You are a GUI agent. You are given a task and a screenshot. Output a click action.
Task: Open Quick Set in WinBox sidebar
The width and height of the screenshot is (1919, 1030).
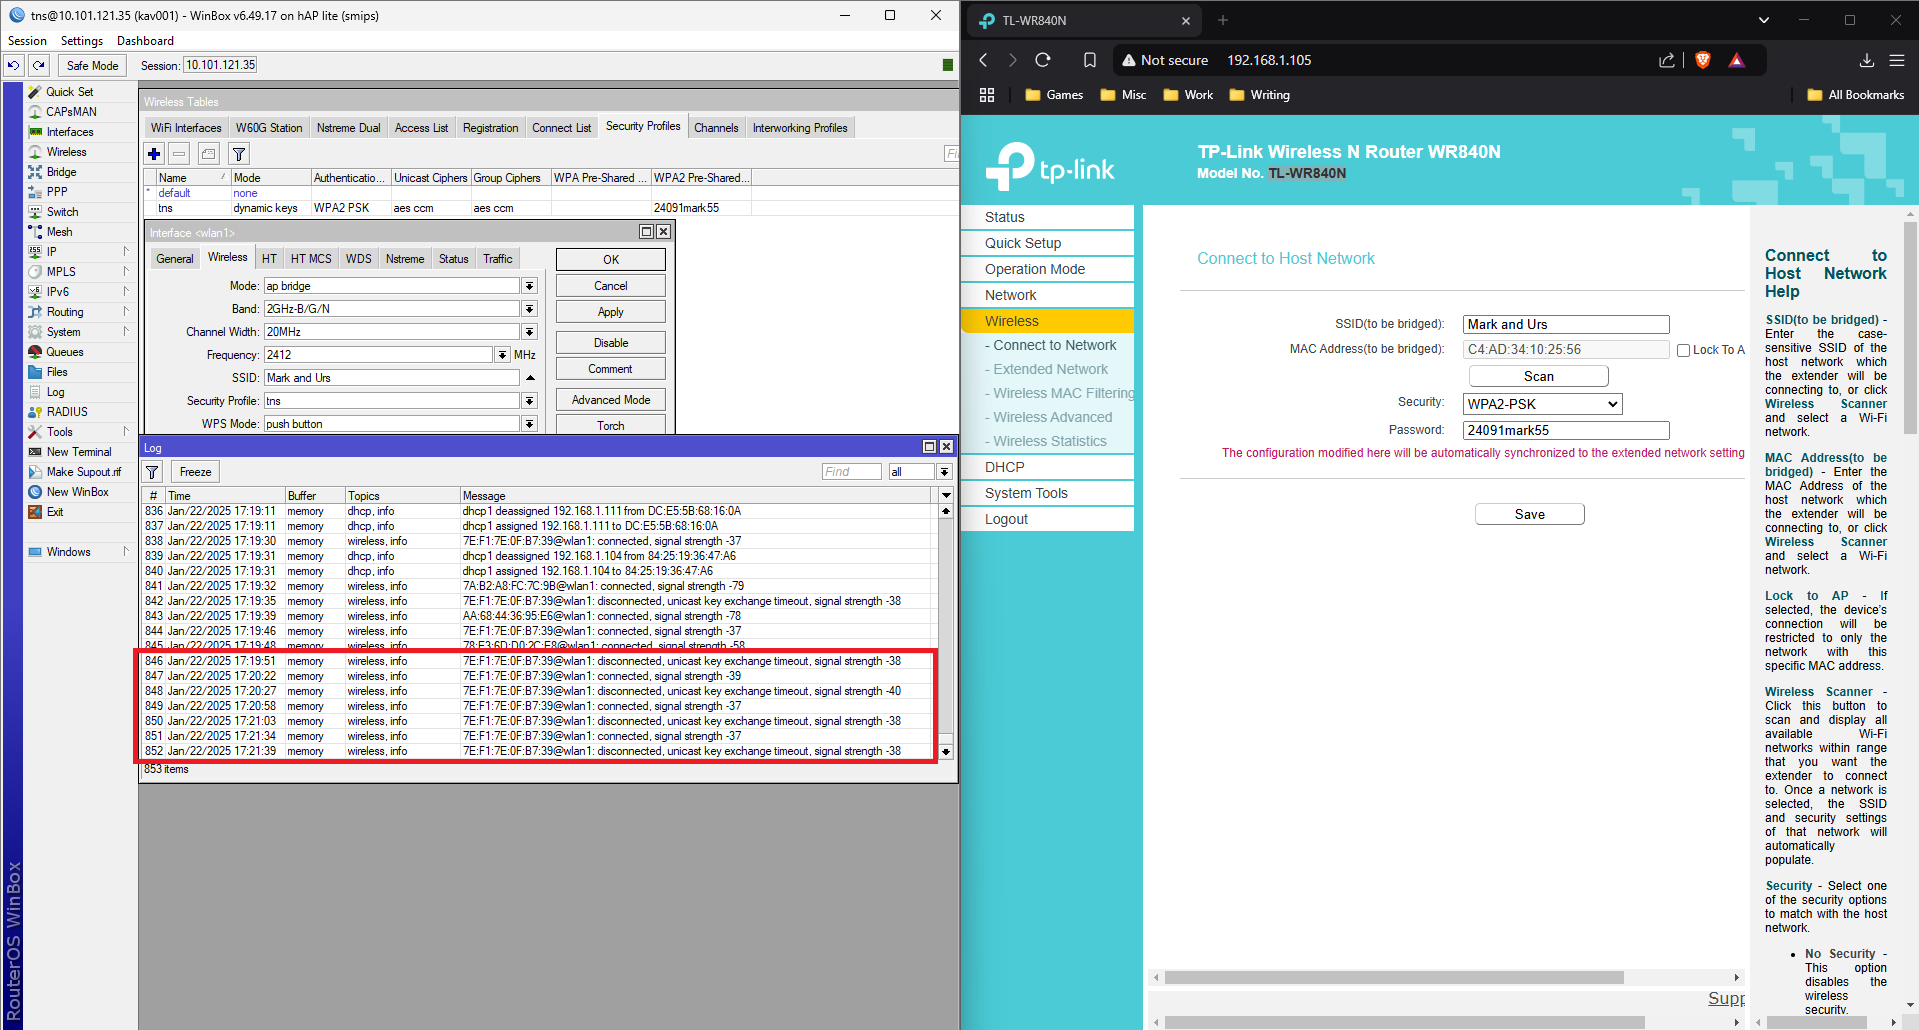(69, 92)
